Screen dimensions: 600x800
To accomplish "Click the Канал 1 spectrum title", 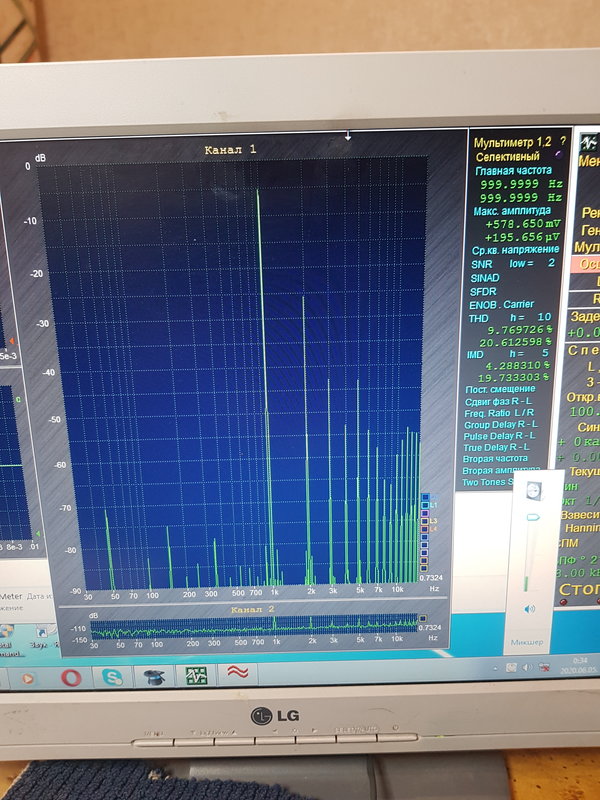I will point(230,149).
